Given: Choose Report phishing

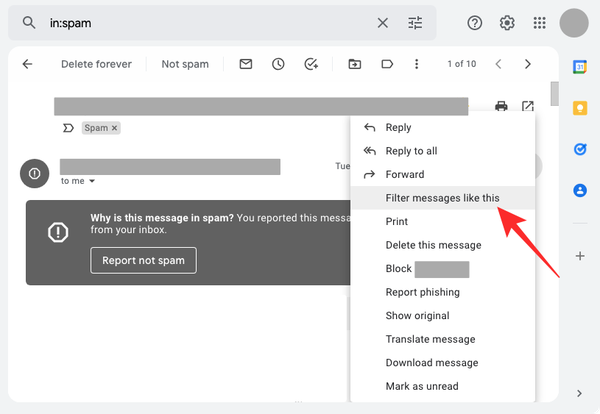Looking at the screenshot, I should (442, 292).
